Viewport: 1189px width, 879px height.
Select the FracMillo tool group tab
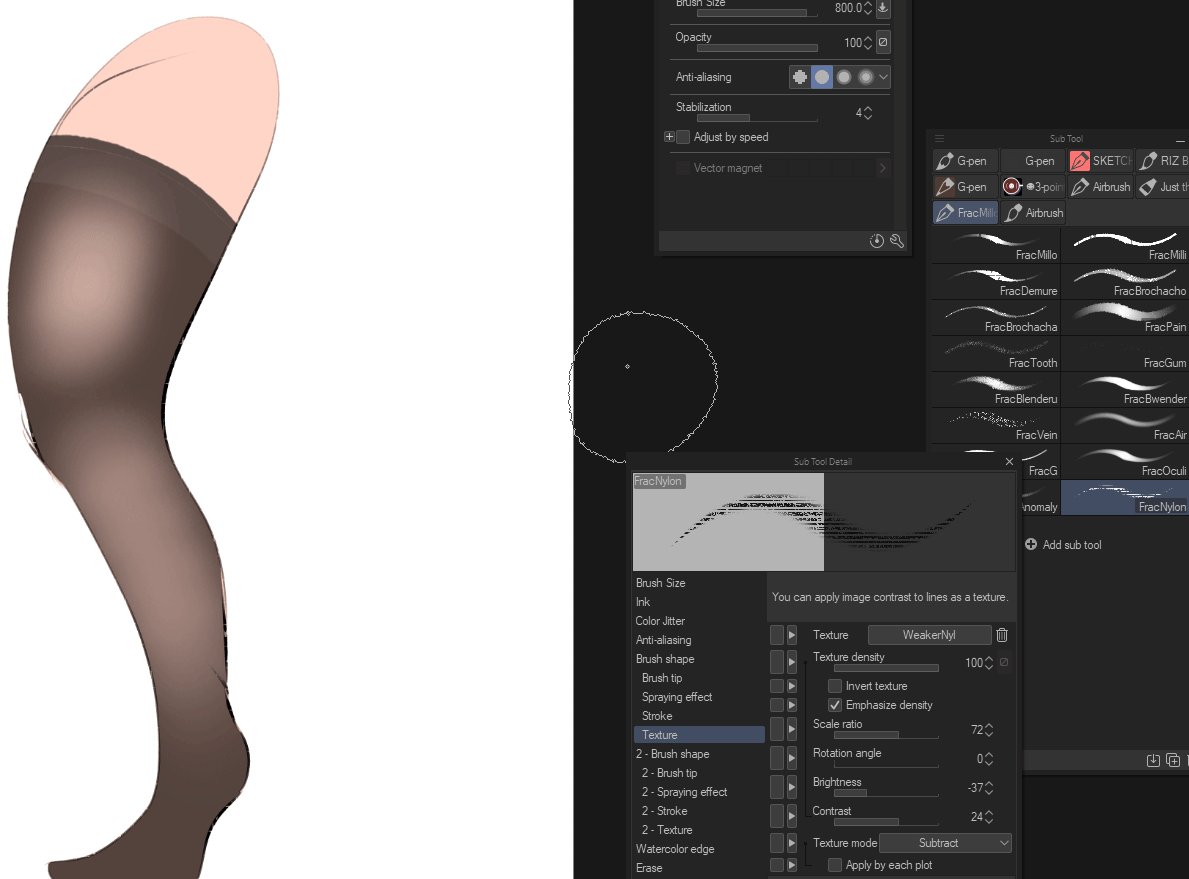click(x=965, y=213)
